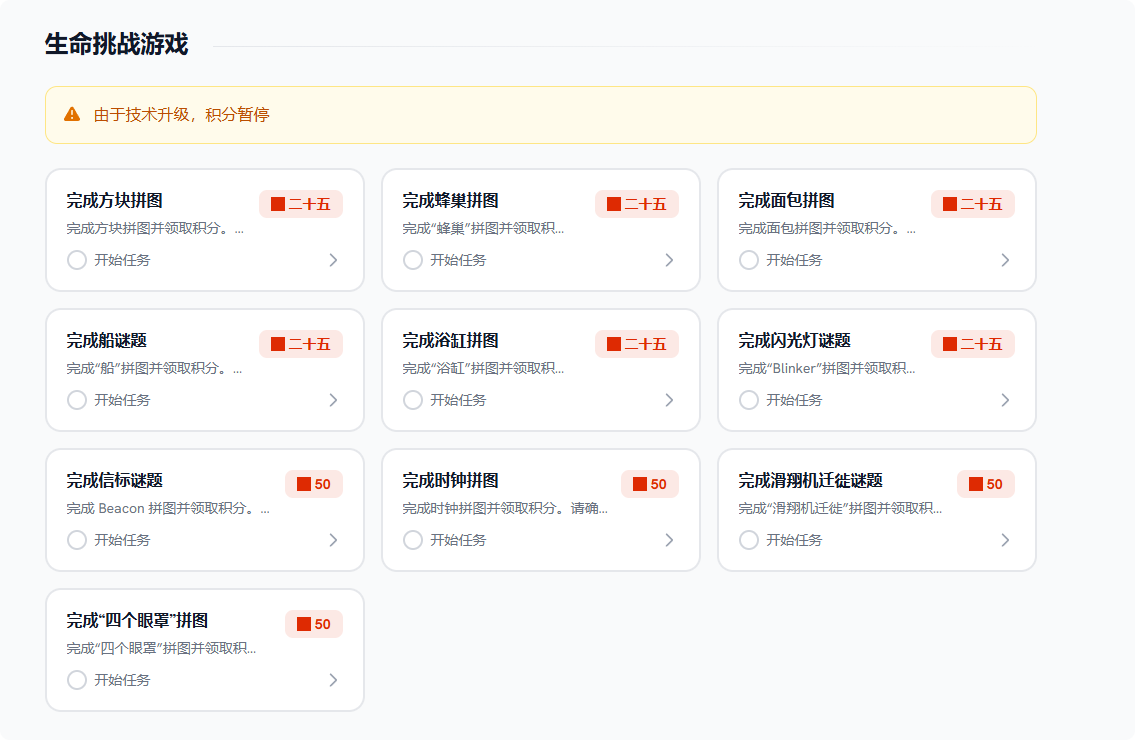Click the red square icon on 完成船谜题 badge
Viewport: 1135px width, 740px height.
coord(278,344)
